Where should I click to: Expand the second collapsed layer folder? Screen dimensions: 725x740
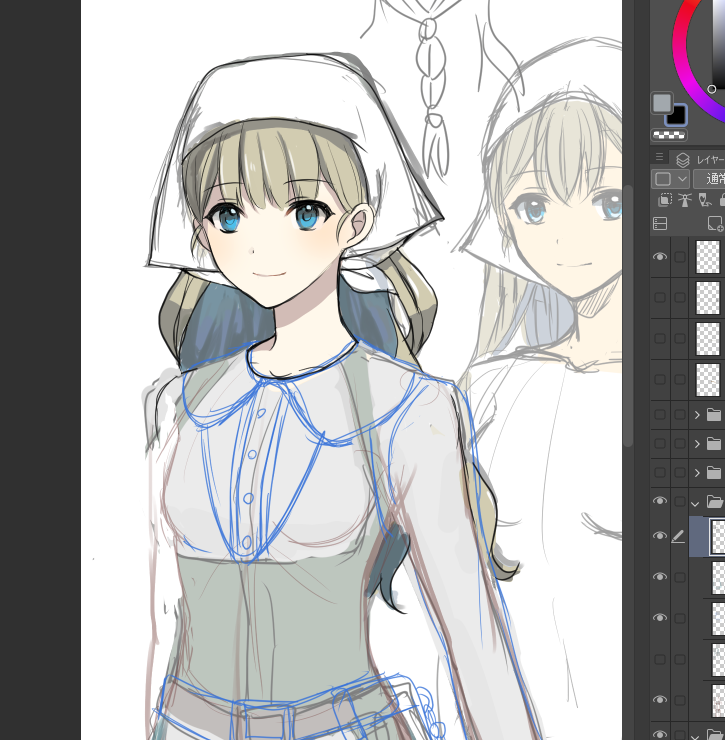pos(697,444)
